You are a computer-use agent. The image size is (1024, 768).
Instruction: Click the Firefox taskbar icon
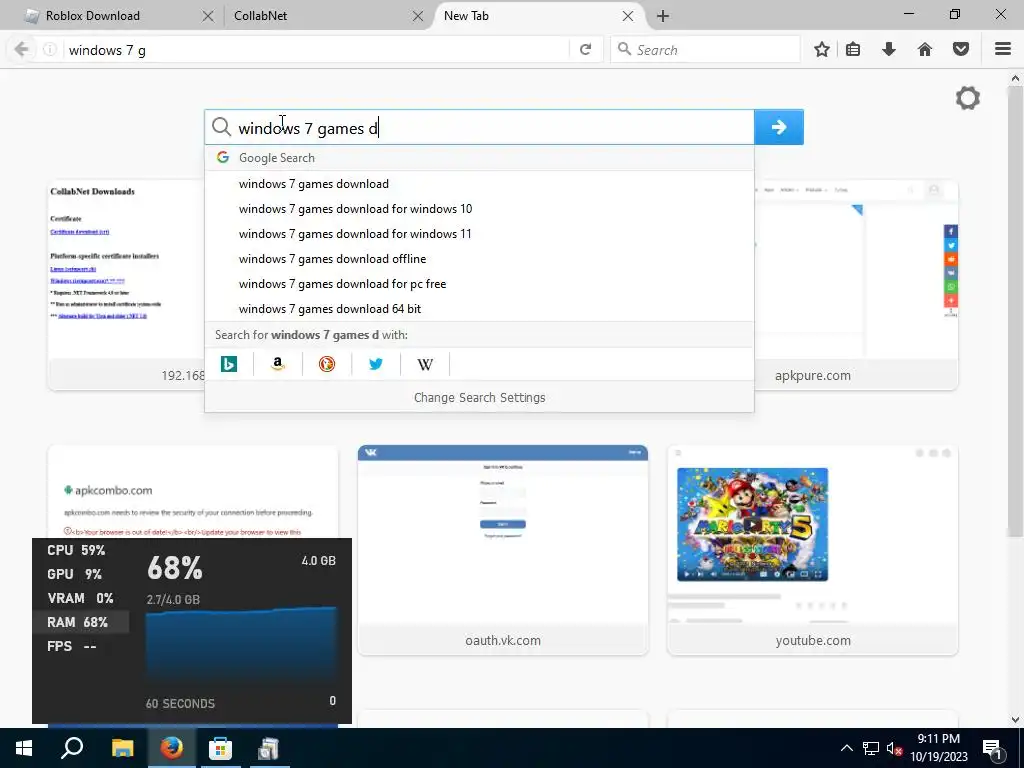click(x=172, y=748)
